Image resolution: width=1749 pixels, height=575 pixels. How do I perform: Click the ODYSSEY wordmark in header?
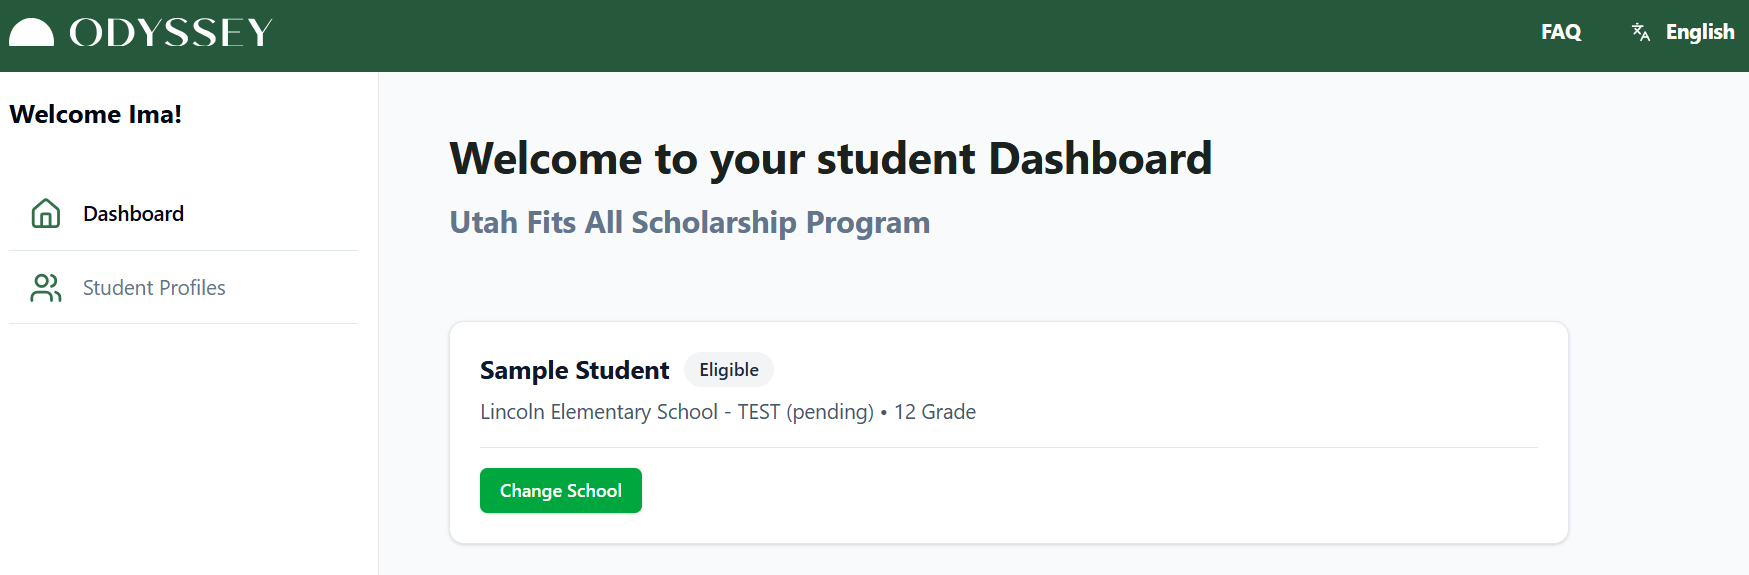tap(171, 33)
